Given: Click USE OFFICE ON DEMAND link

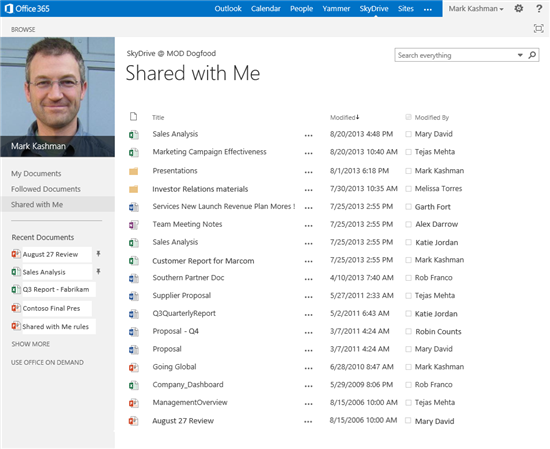Looking at the screenshot, I should click(47, 362).
